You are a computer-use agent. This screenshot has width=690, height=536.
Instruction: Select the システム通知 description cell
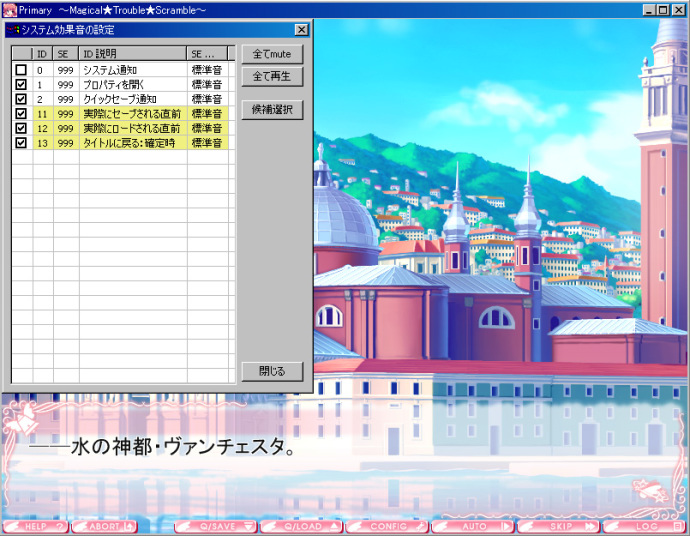tap(133, 70)
